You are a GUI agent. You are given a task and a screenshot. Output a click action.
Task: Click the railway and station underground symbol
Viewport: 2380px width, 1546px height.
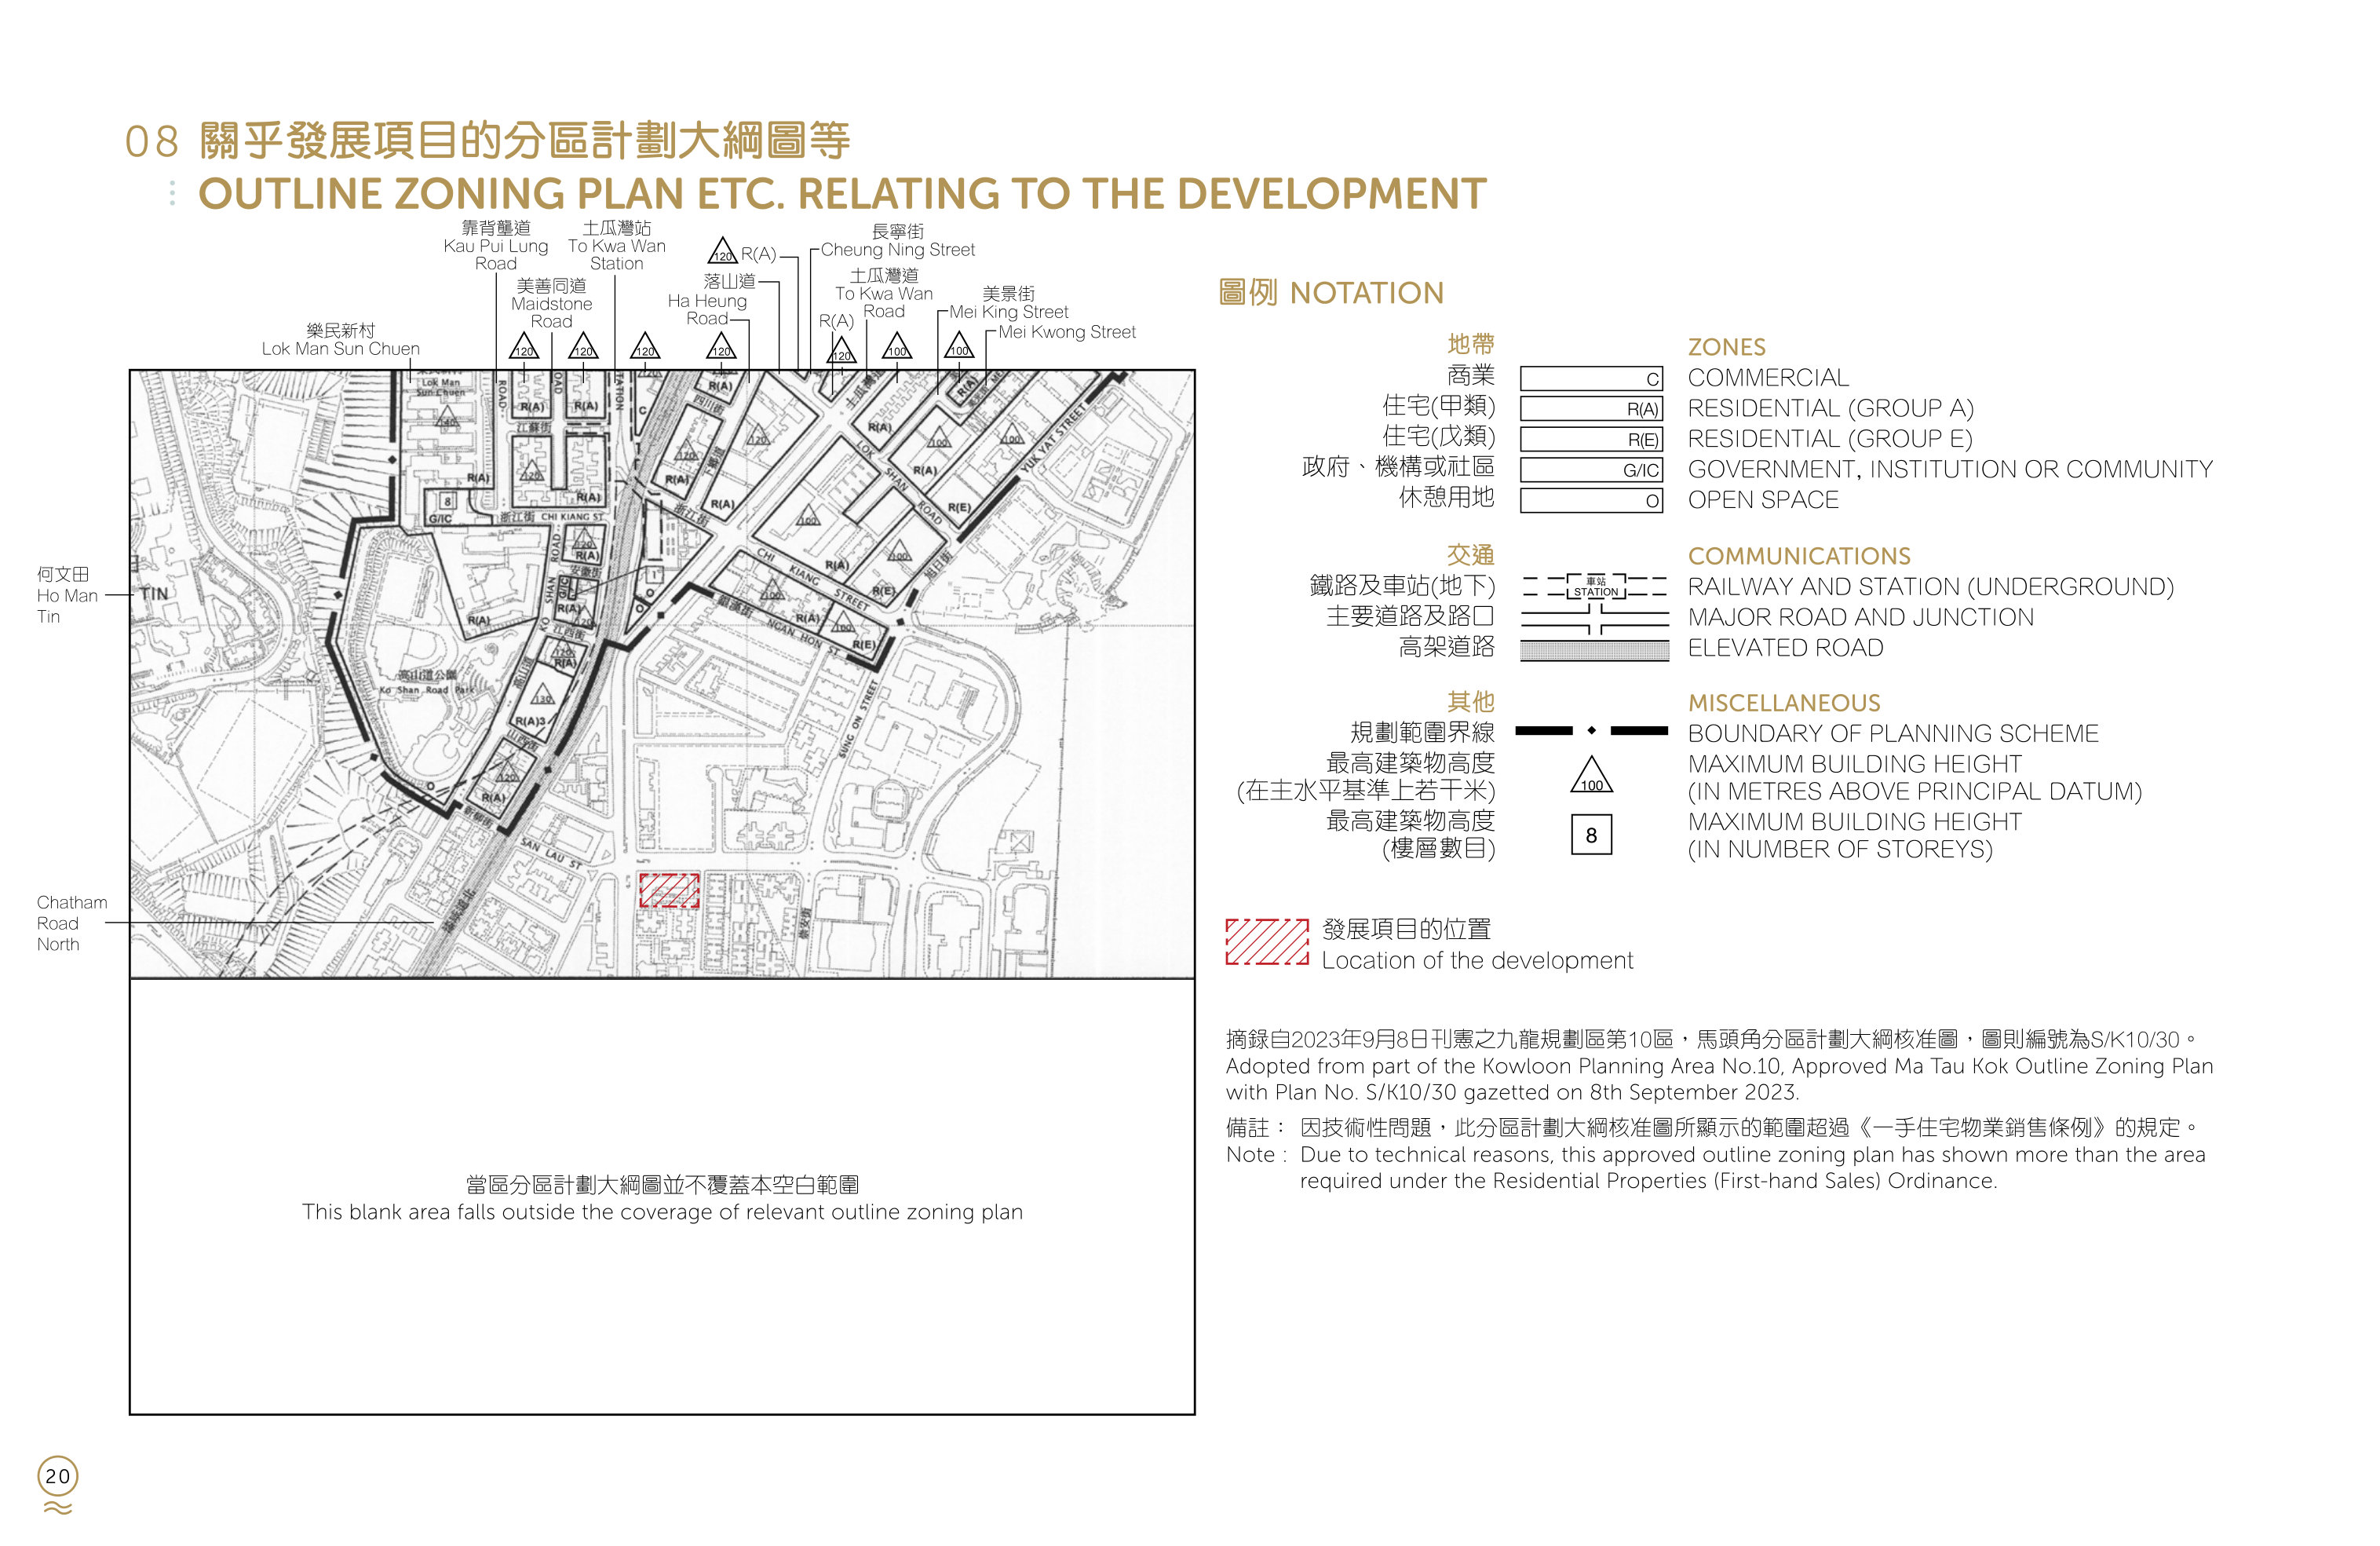point(1594,586)
